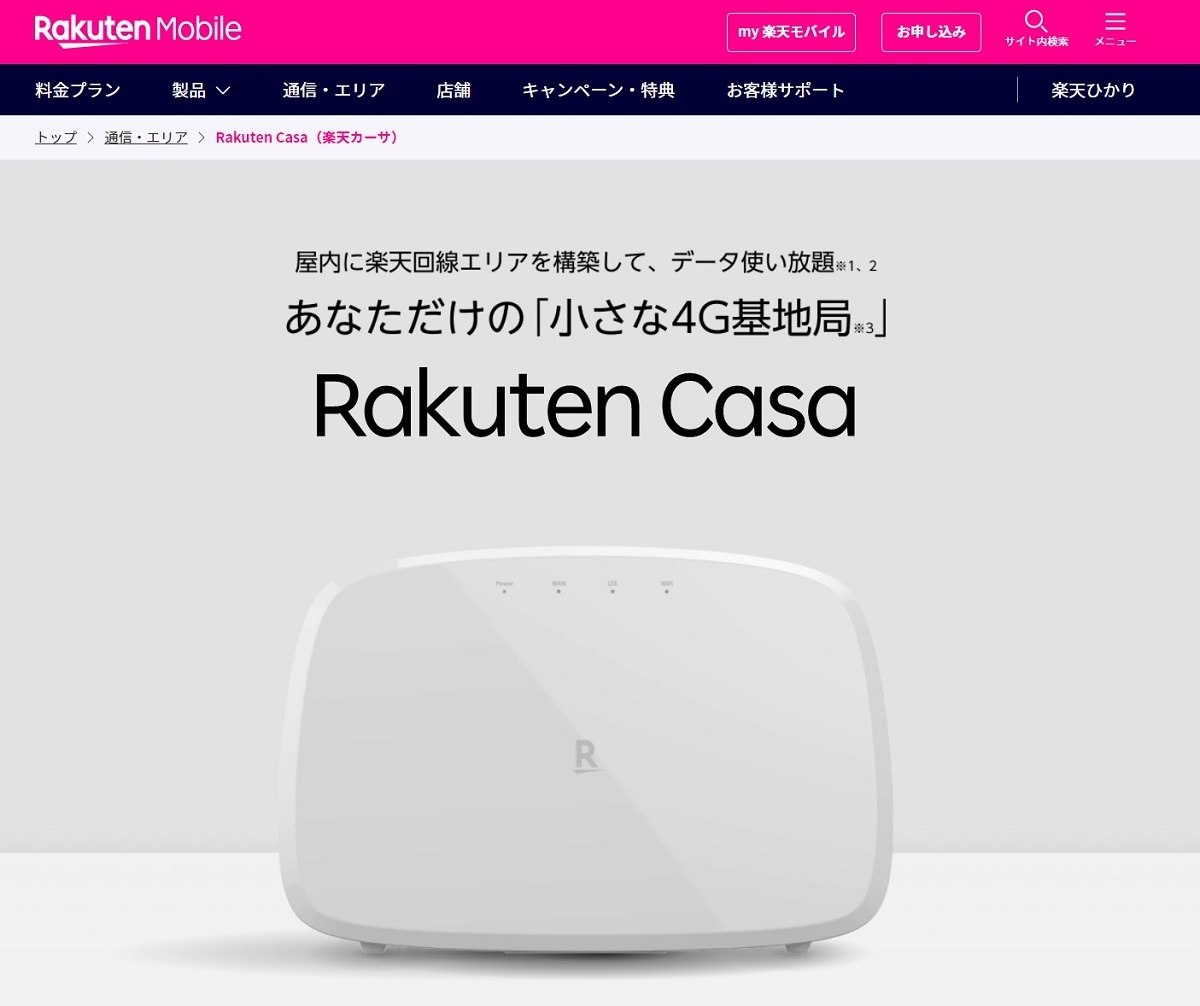Click the Rakuten Mobile logo
Viewport: 1200px width, 1006px height.
(138, 30)
